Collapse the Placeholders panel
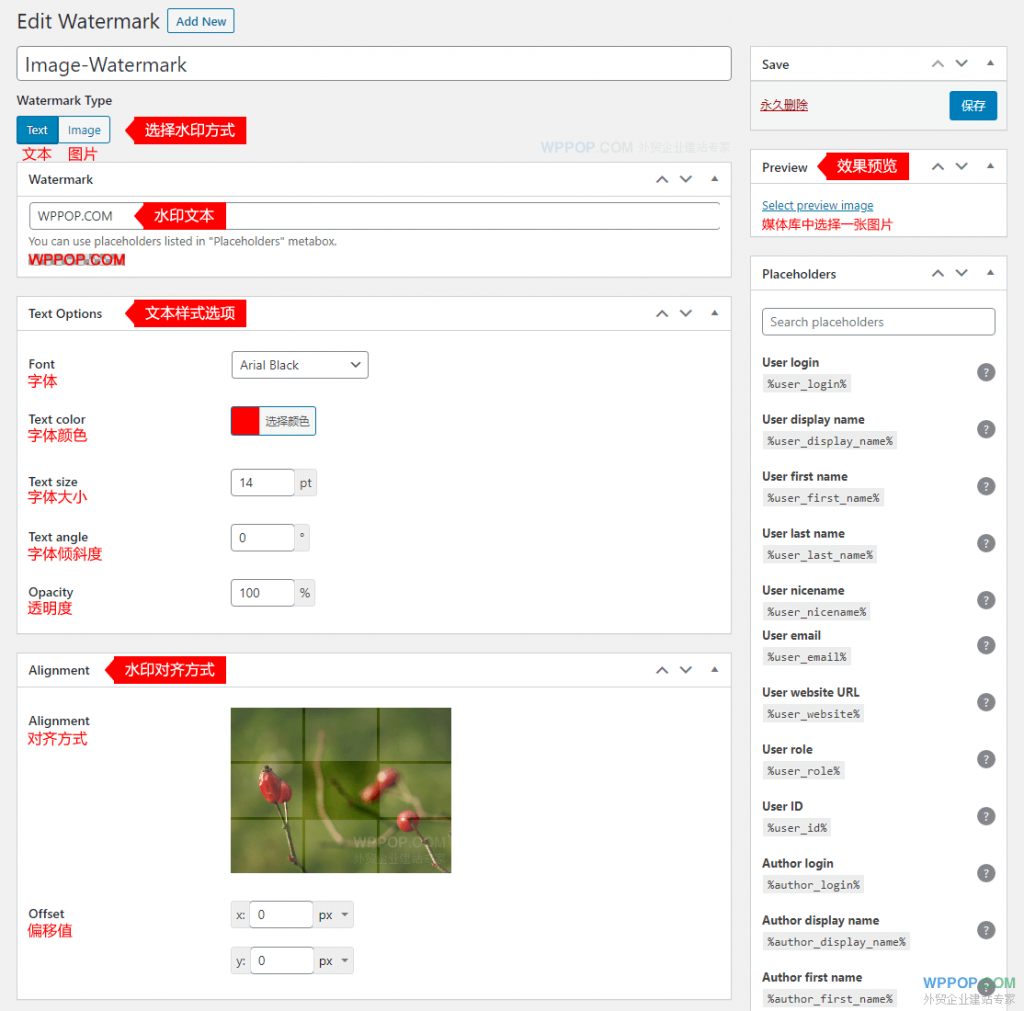This screenshot has width=1024, height=1011. tap(990, 274)
